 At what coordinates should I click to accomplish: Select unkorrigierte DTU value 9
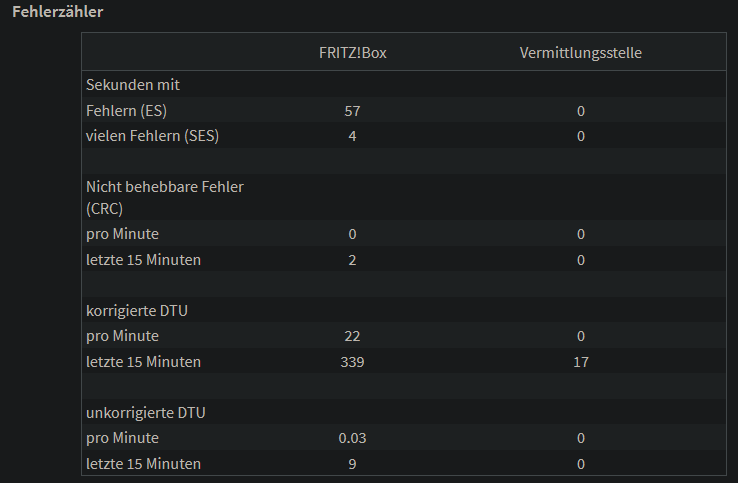(352, 464)
